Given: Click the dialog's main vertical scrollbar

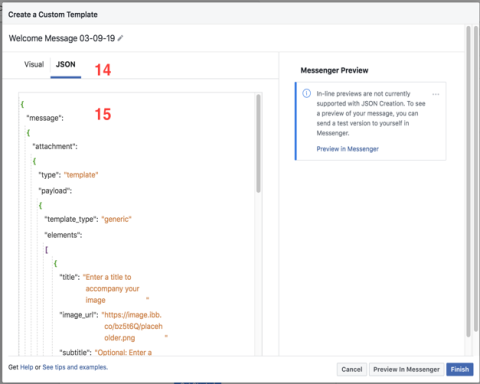Looking at the screenshot, I should click(468, 182).
